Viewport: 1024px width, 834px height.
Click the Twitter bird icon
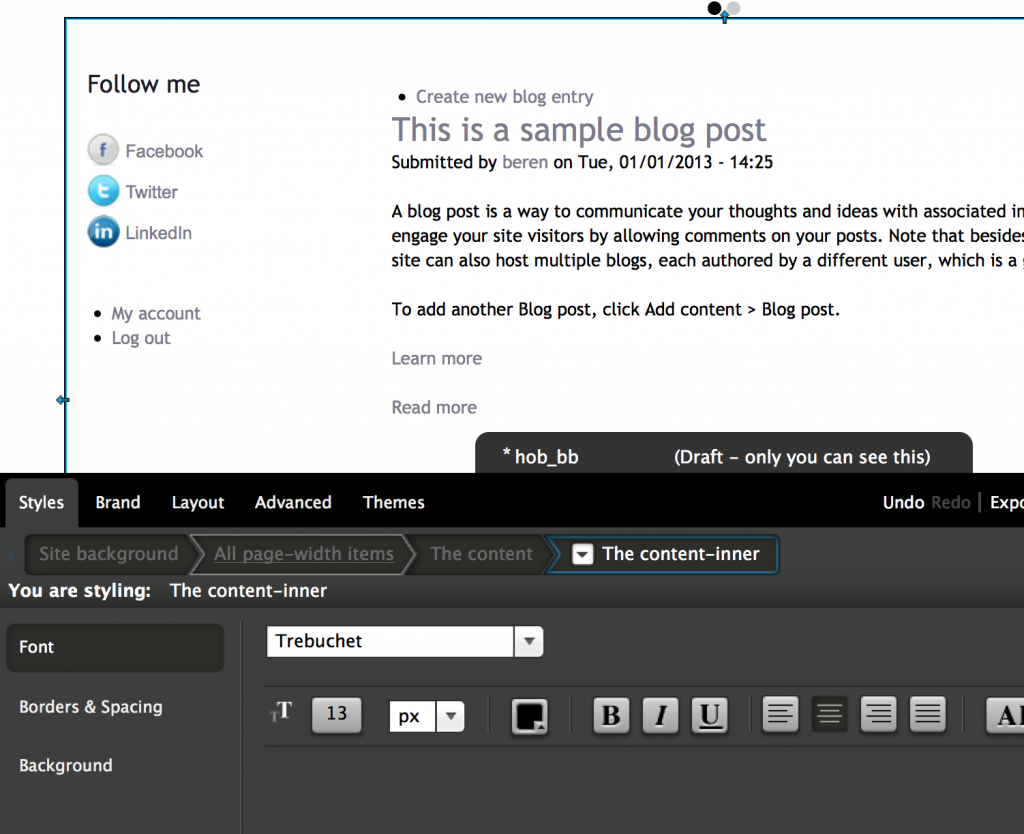click(103, 191)
